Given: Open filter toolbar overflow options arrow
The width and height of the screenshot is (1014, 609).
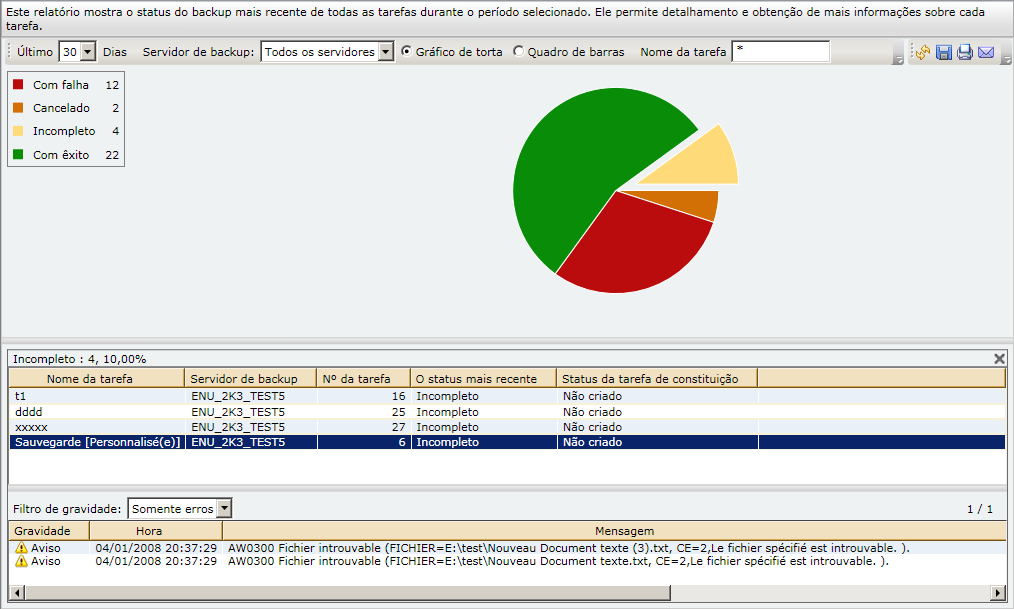Looking at the screenshot, I should tap(898, 59).
